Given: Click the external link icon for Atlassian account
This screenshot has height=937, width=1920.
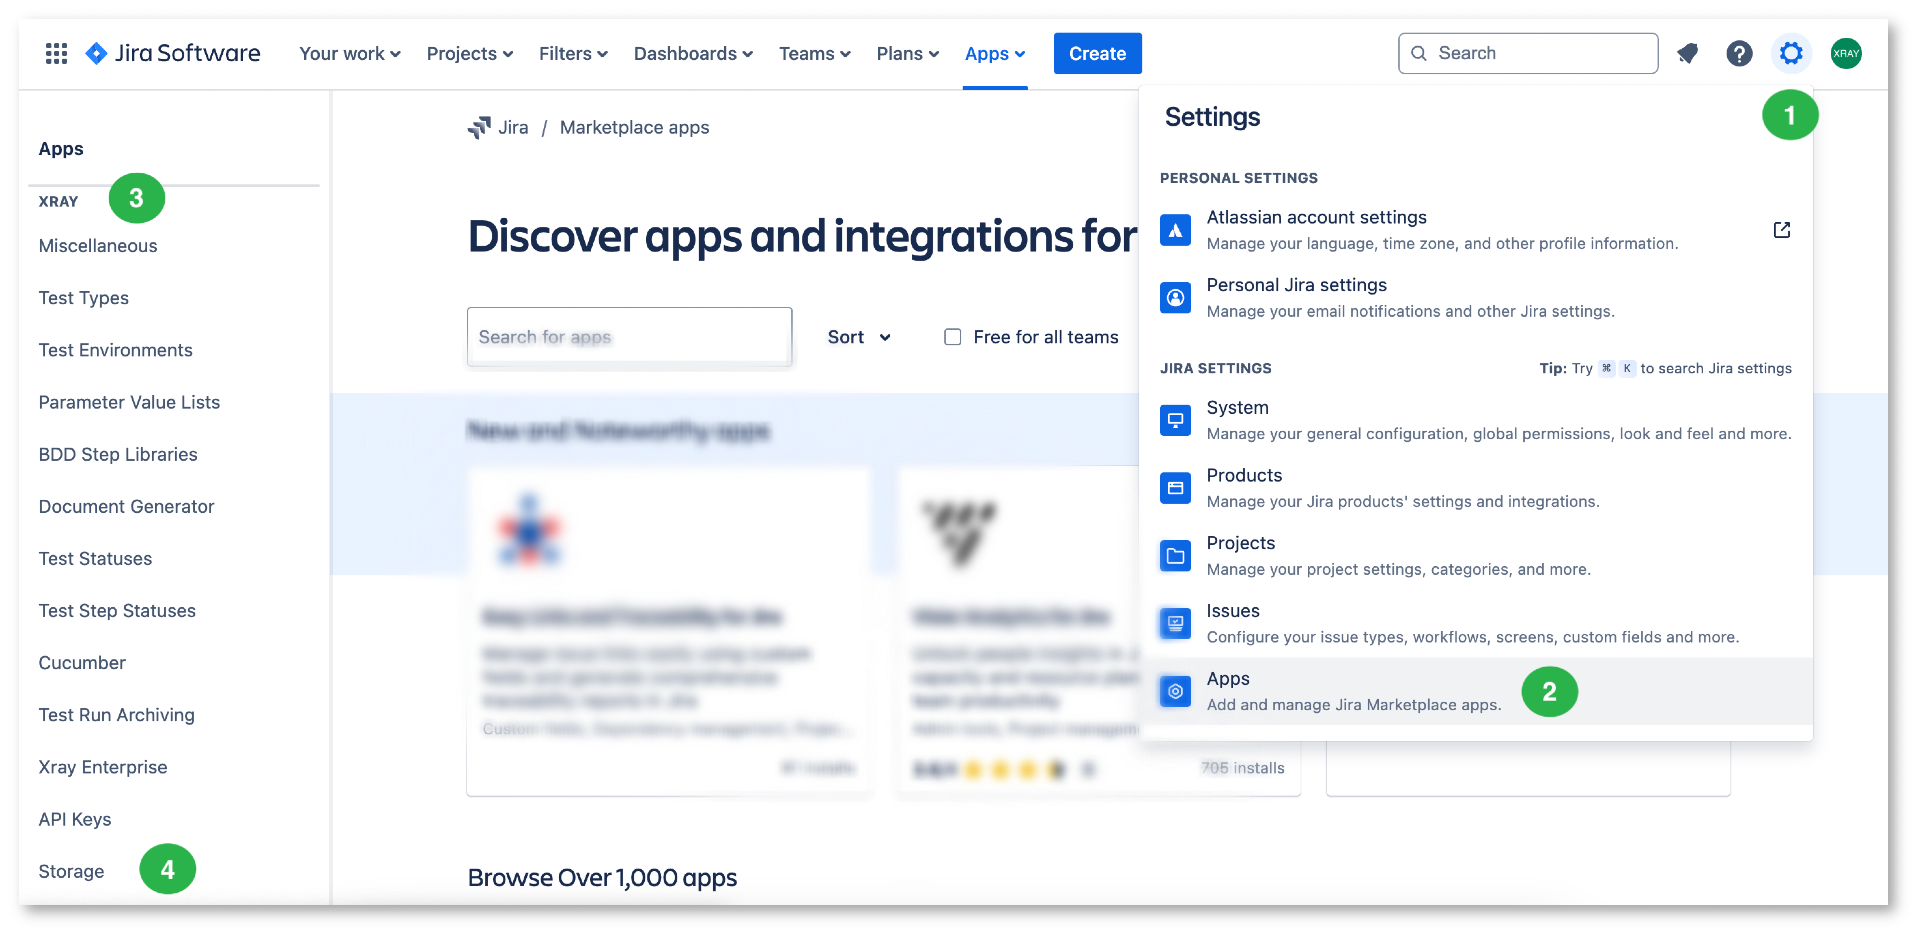Looking at the screenshot, I should 1782,230.
